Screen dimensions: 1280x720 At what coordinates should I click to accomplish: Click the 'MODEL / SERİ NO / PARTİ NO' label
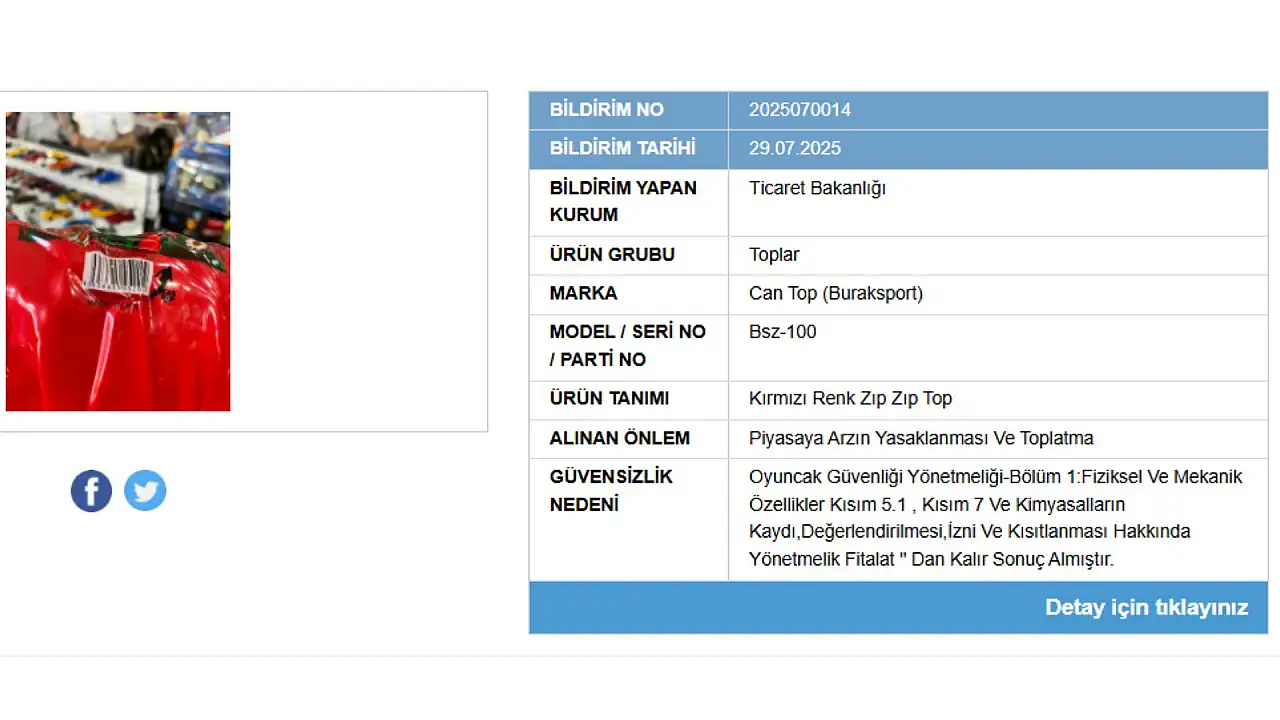tap(627, 345)
